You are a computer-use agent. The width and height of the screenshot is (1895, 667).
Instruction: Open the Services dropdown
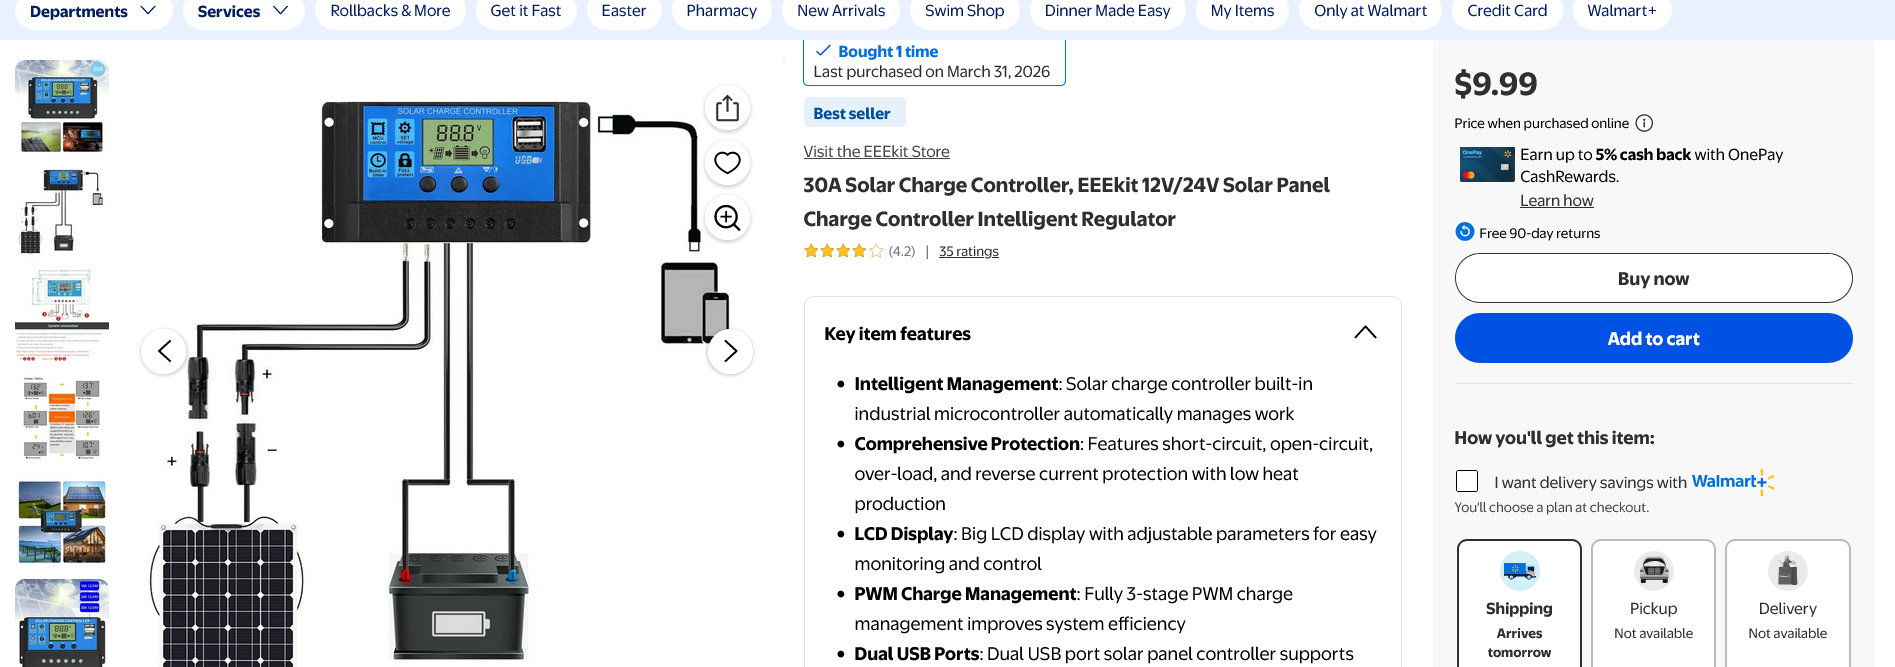point(243,11)
